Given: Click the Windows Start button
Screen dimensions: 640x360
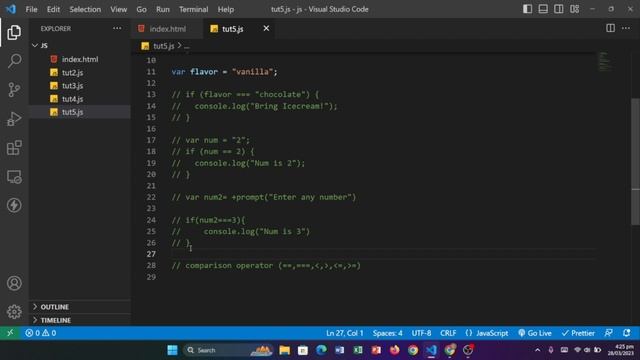Looking at the screenshot, I should point(173,350).
